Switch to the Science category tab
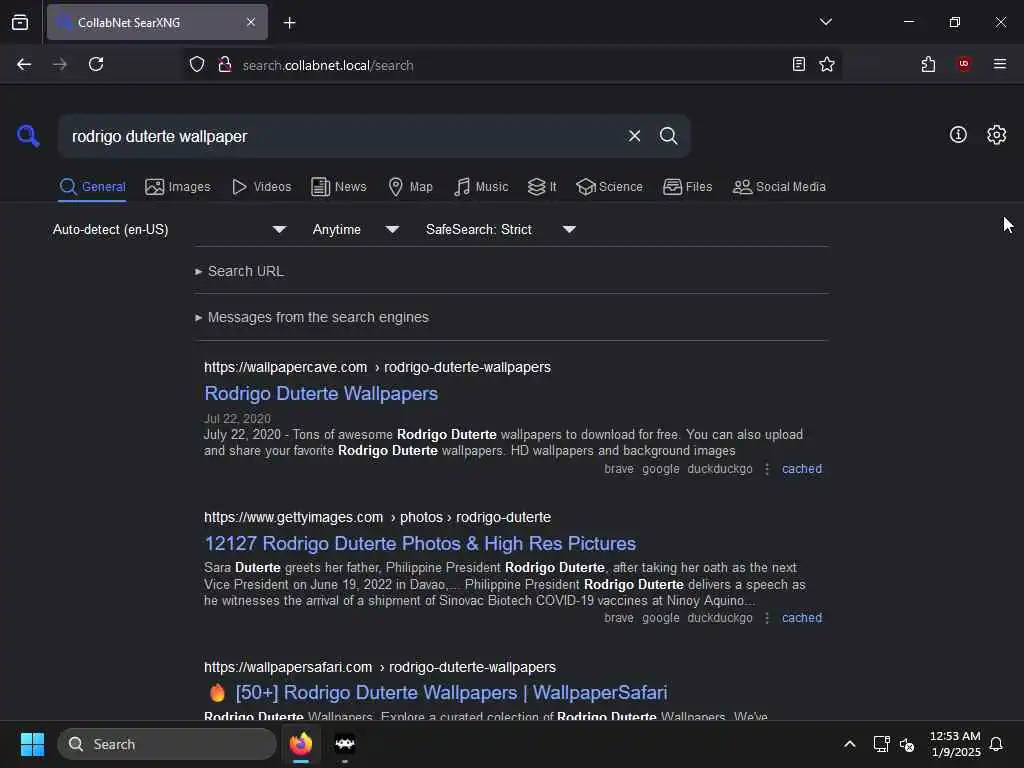Screen dimensions: 1024x768 click(x=609, y=187)
